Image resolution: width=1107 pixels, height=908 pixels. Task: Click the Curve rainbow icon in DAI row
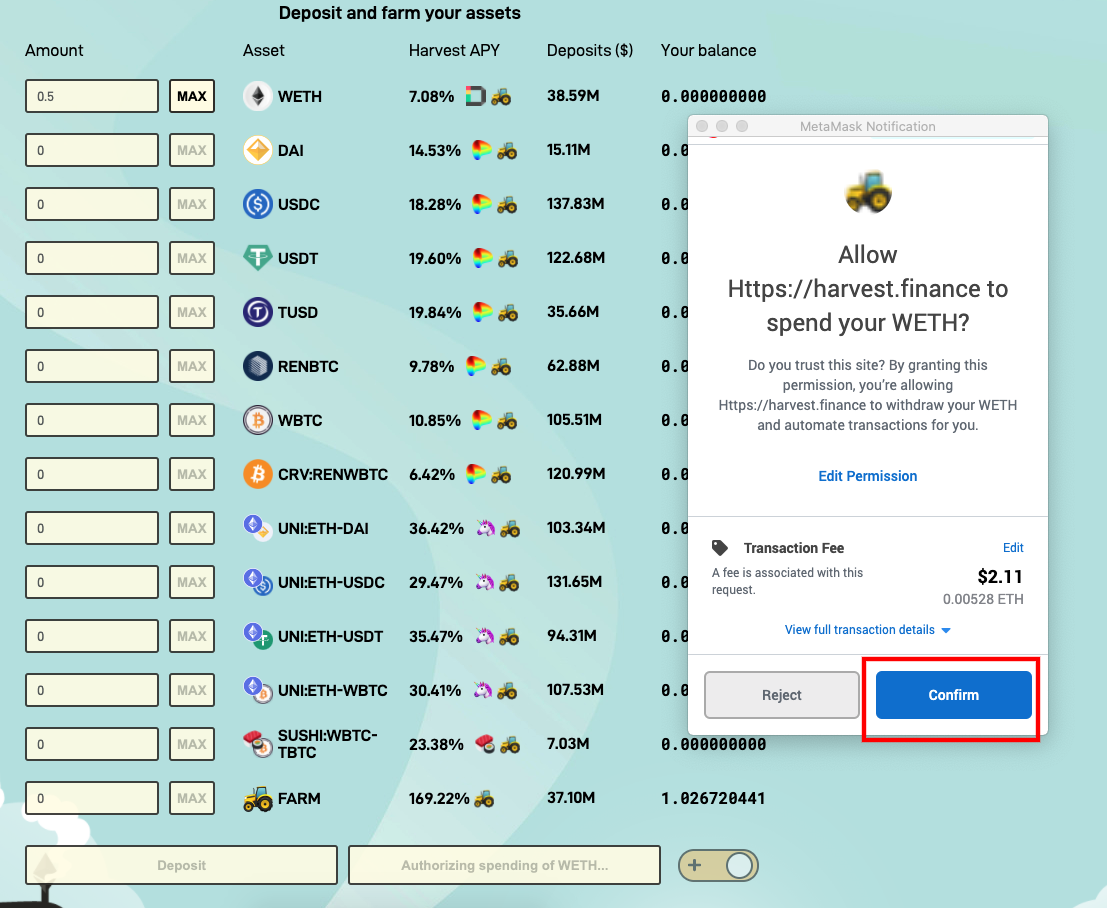pyautogui.click(x=481, y=150)
